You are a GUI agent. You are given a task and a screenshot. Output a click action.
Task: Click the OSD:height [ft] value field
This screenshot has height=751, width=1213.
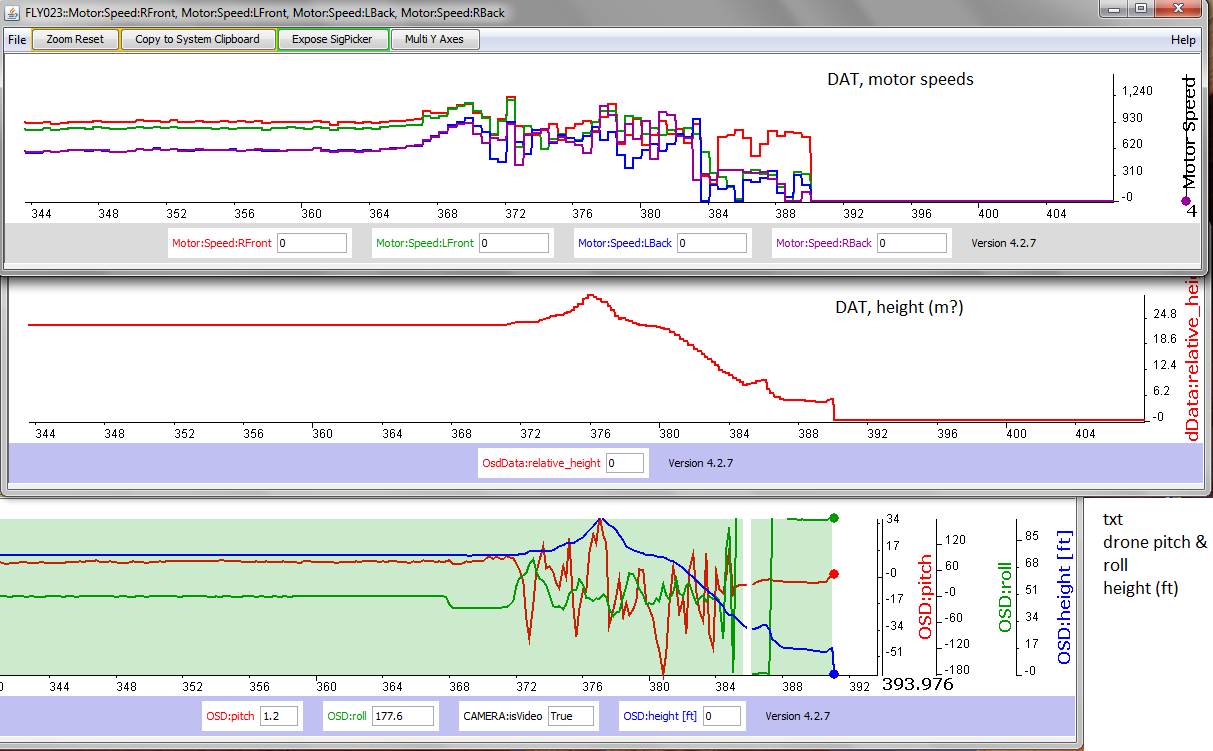pyautogui.click(x=722, y=716)
